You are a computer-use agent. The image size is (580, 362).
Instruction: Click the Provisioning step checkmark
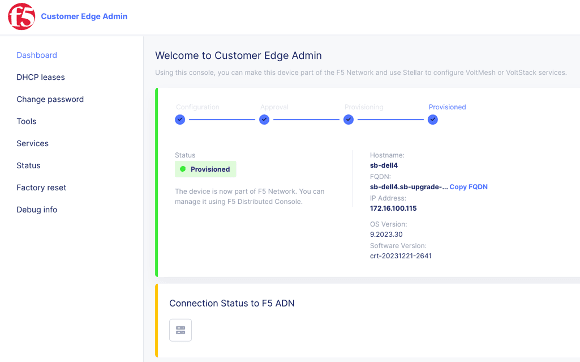[x=348, y=120]
